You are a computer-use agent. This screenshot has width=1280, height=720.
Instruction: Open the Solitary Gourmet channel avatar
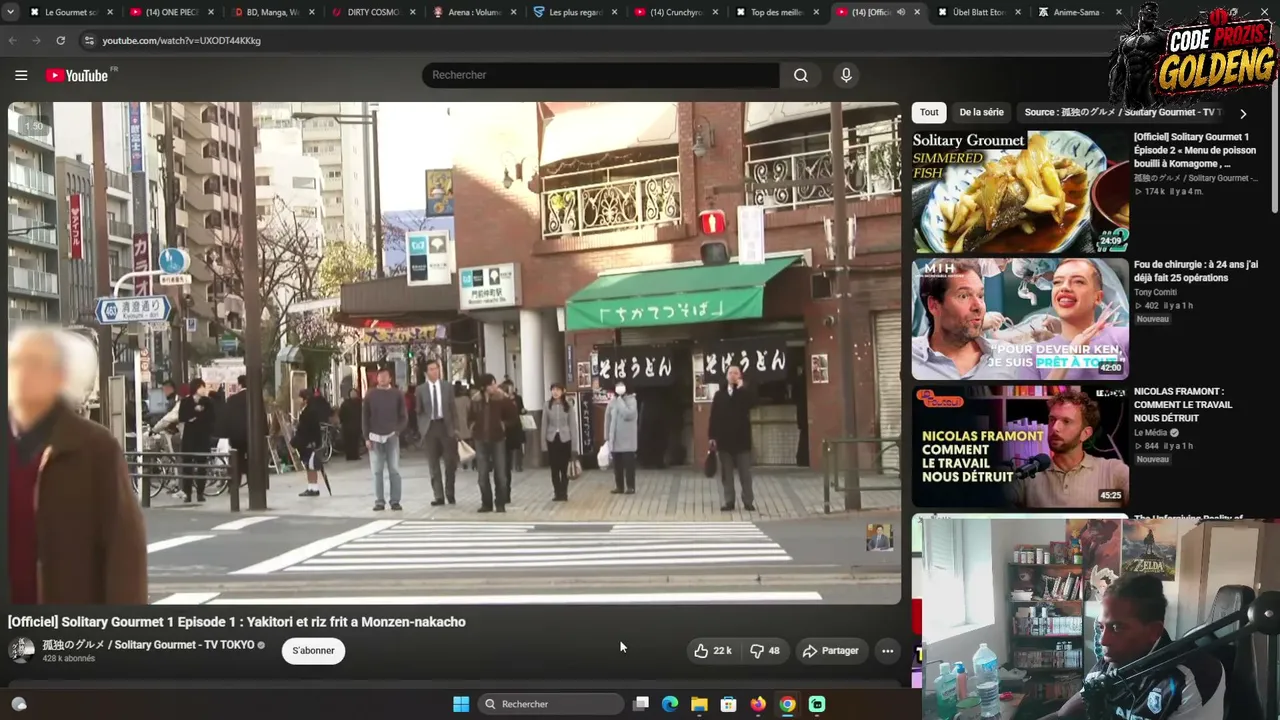[21, 651]
